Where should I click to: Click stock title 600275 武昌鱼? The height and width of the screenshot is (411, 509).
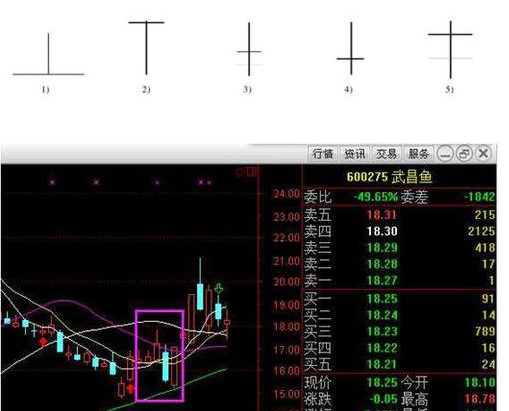click(389, 177)
